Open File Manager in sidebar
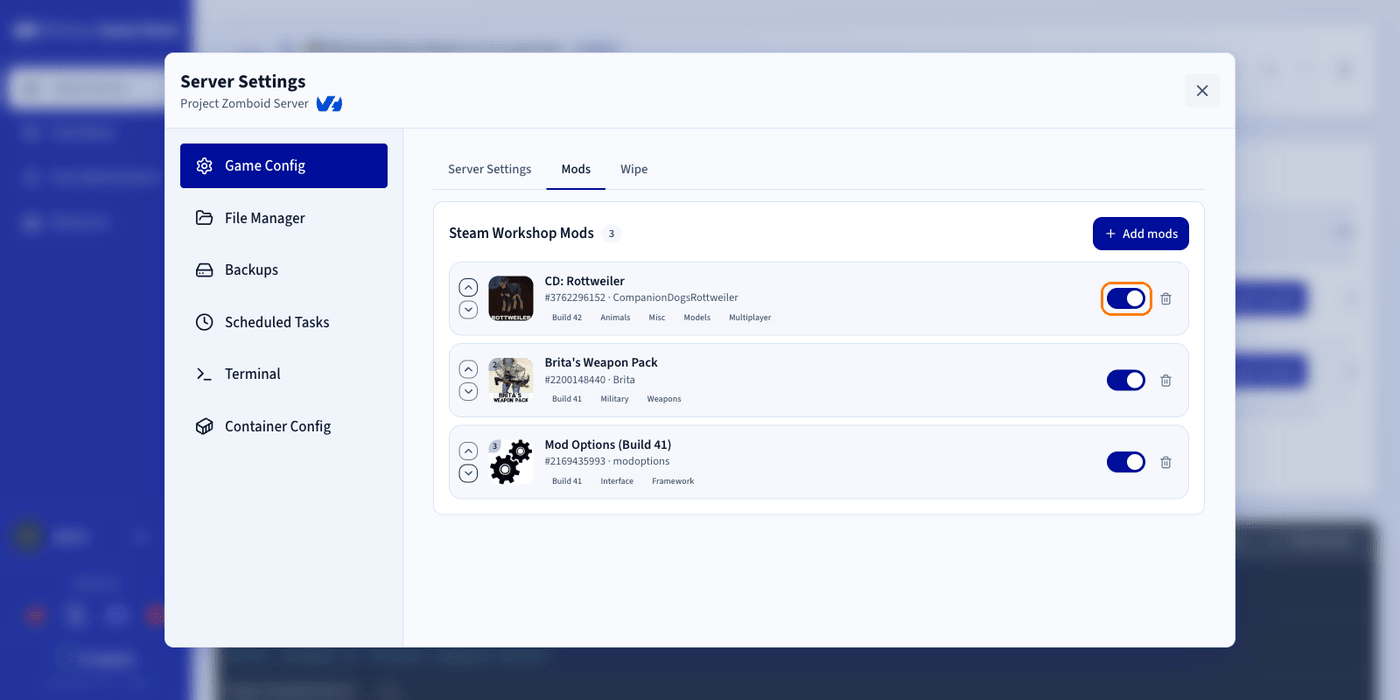This screenshot has height=700, width=1400. click(284, 218)
